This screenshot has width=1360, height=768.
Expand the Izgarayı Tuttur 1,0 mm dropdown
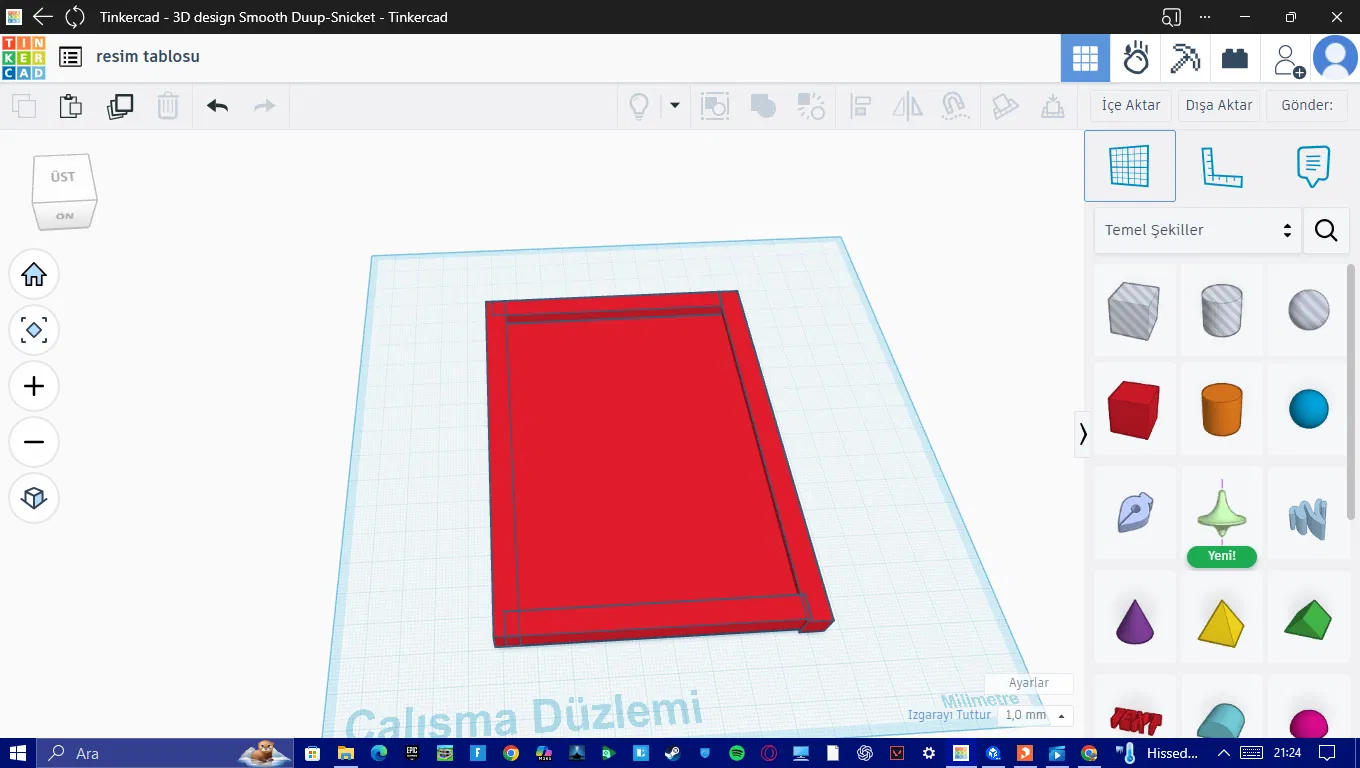[1035, 715]
